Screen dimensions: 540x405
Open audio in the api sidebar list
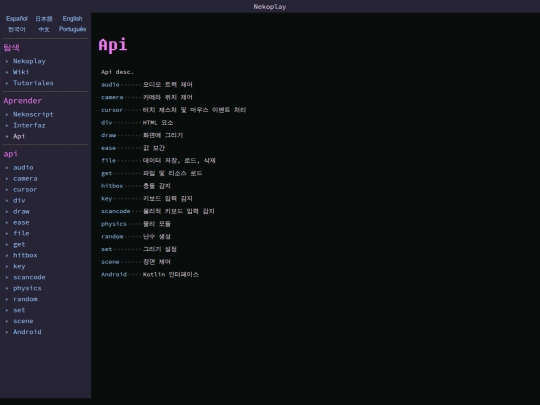(23, 168)
